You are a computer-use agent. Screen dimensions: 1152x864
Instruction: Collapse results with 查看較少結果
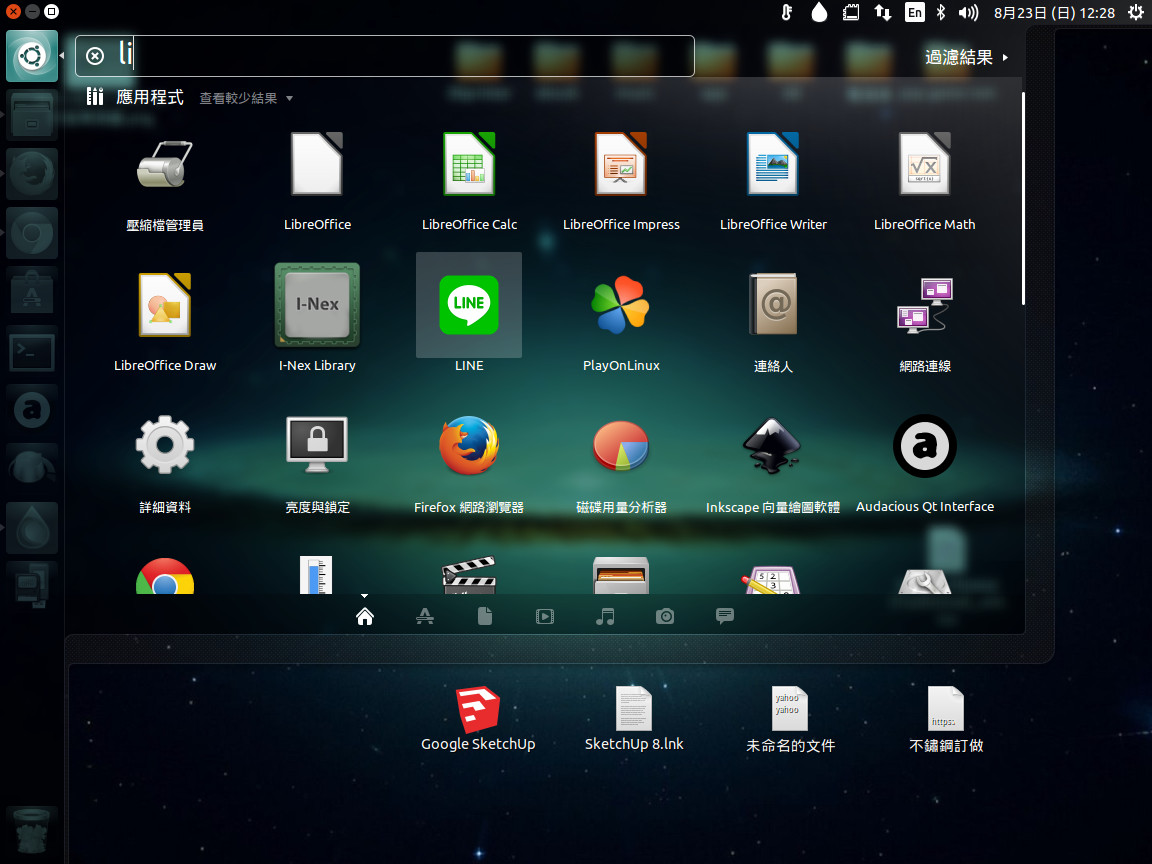(246, 98)
